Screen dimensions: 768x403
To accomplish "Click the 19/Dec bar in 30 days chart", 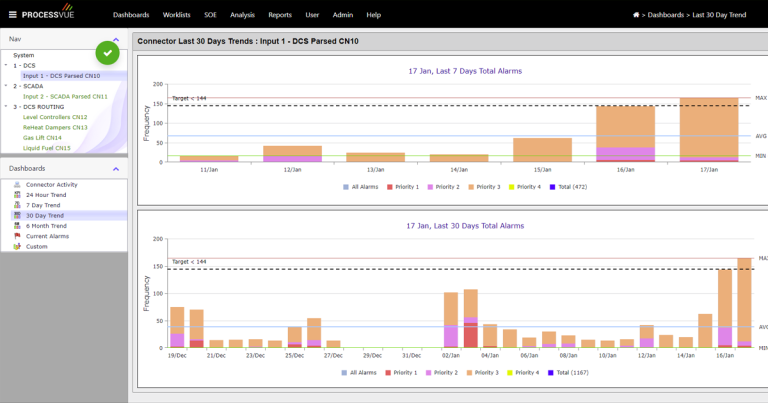I will click(x=177, y=328).
